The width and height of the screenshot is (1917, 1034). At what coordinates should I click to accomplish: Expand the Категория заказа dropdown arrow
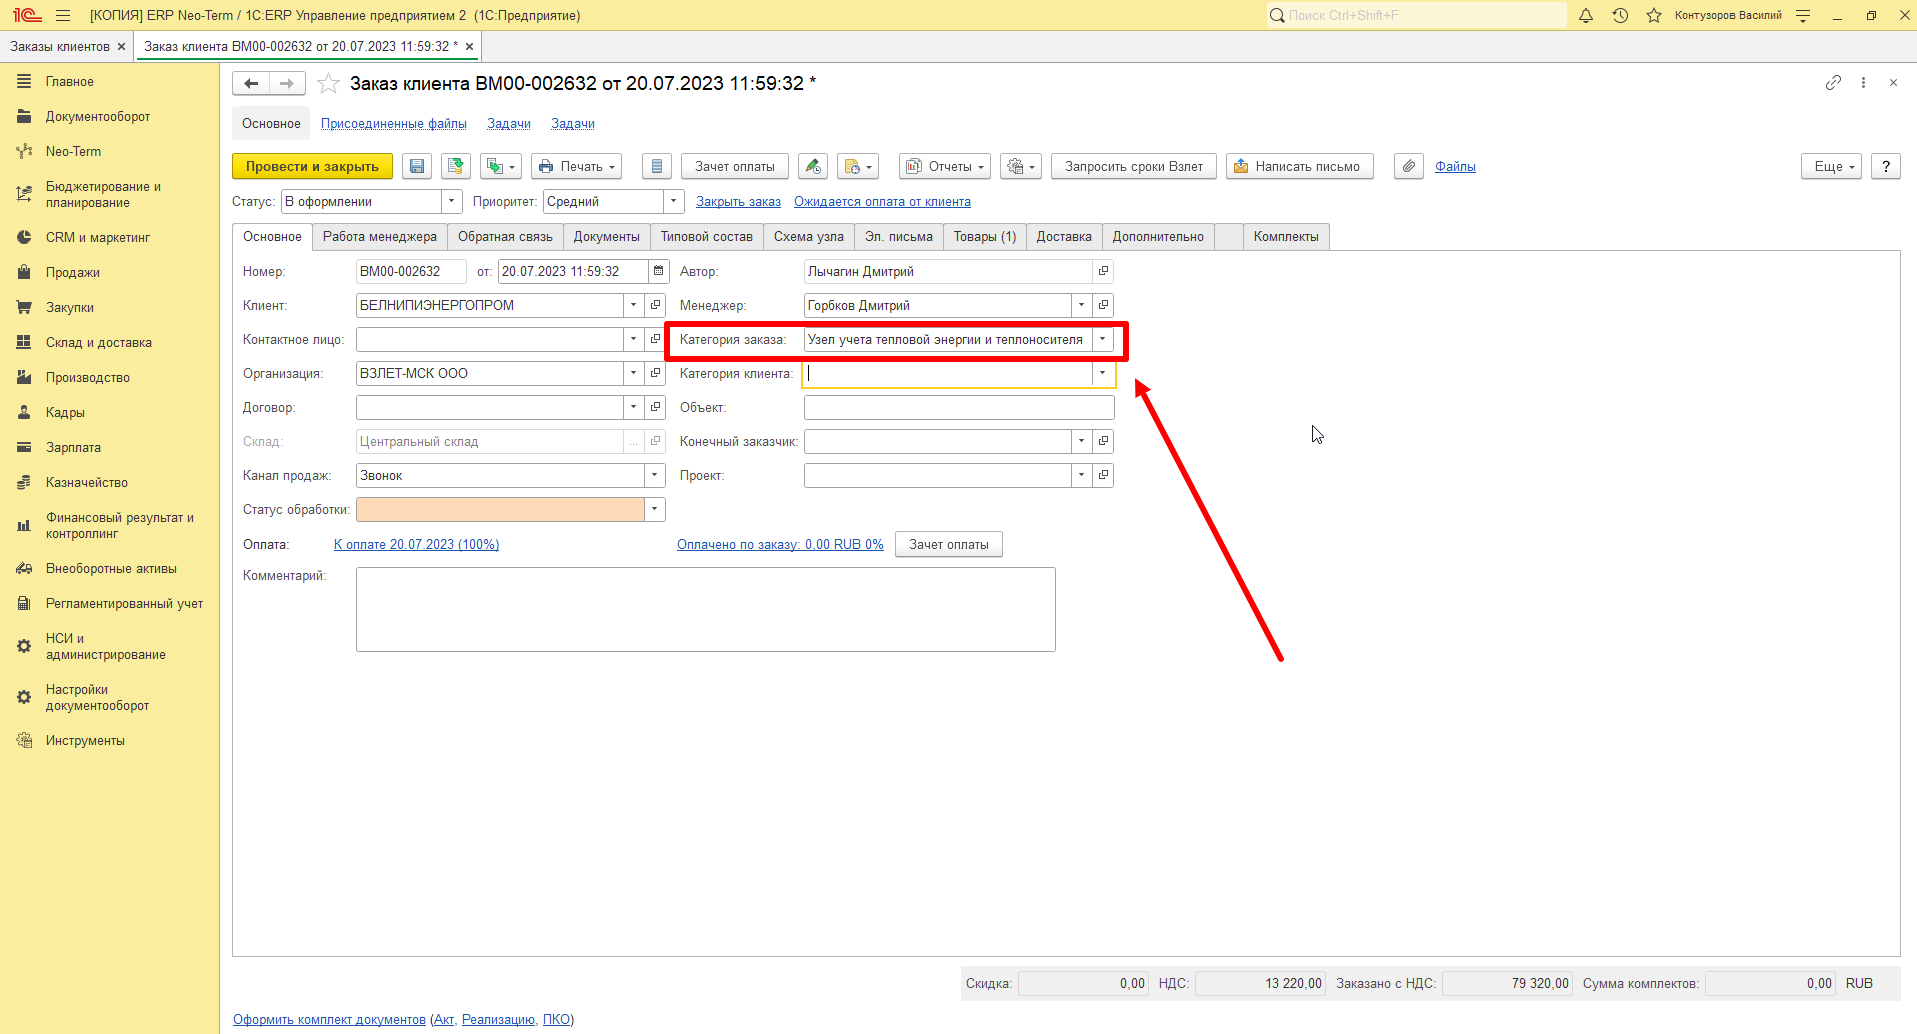[x=1103, y=339]
